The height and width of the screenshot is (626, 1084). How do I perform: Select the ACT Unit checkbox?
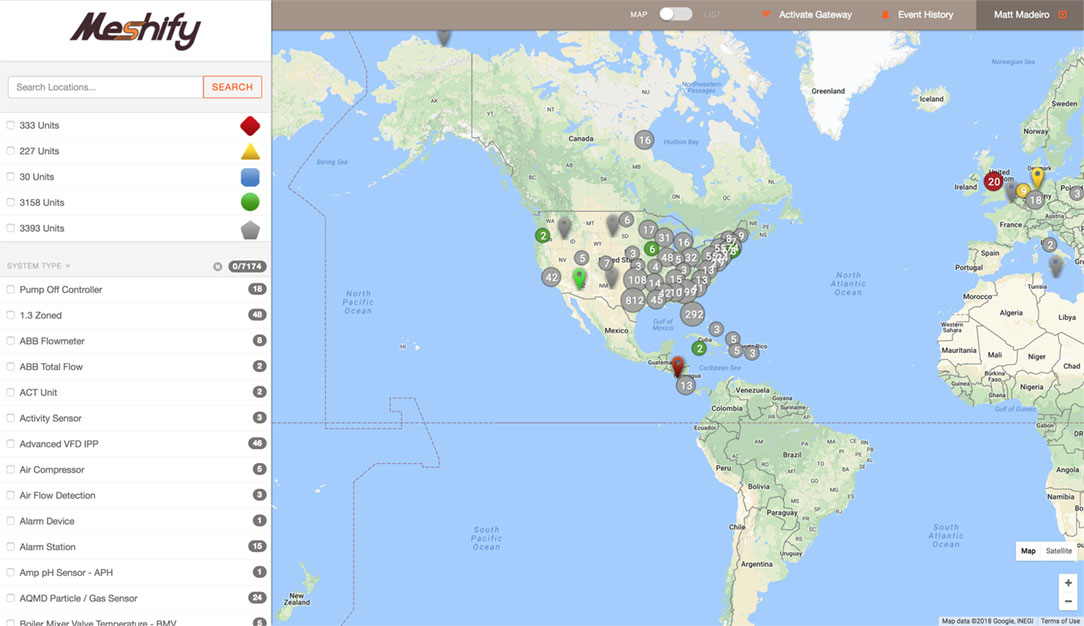(10, 392)
